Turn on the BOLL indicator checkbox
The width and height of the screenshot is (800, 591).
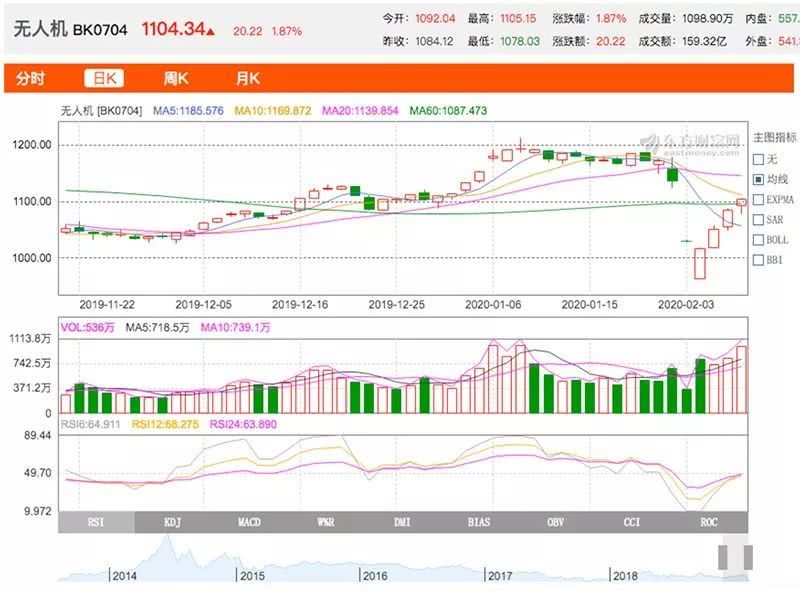tap(759, 240)
